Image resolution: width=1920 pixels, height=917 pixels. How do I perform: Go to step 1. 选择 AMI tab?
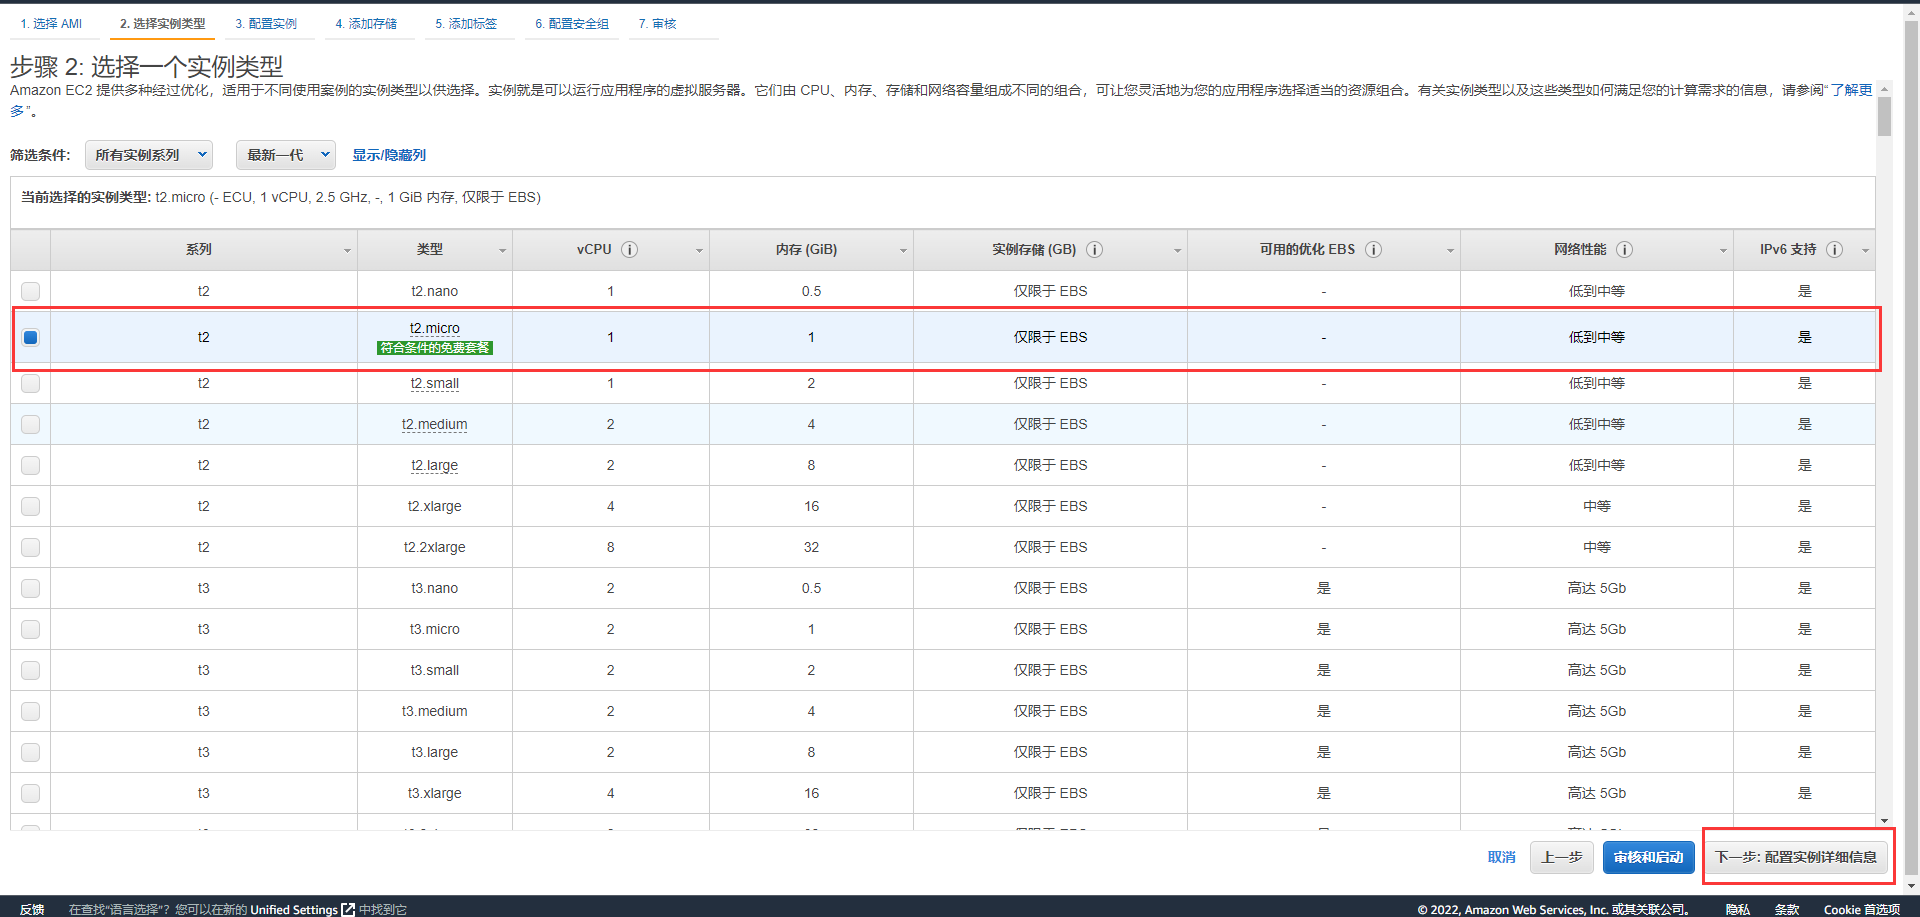tap(51, 24)
